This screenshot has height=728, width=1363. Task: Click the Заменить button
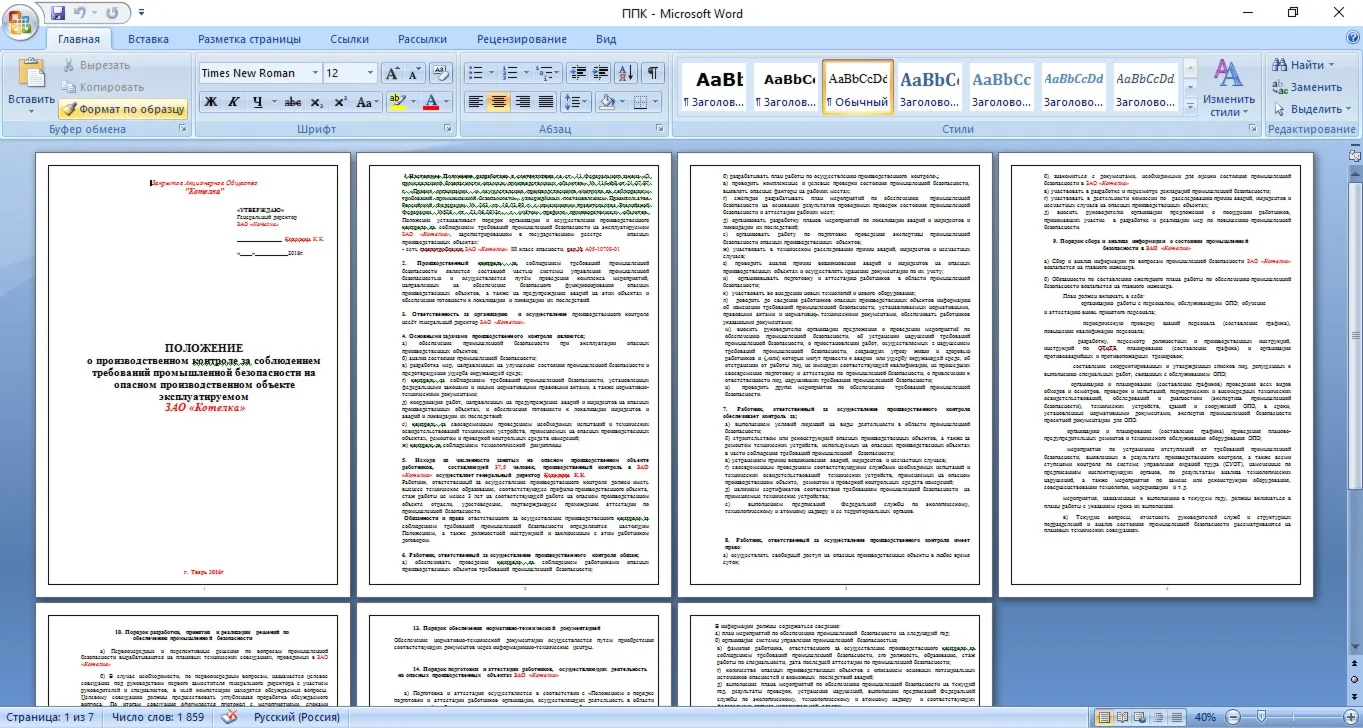tap(1307, 87)
